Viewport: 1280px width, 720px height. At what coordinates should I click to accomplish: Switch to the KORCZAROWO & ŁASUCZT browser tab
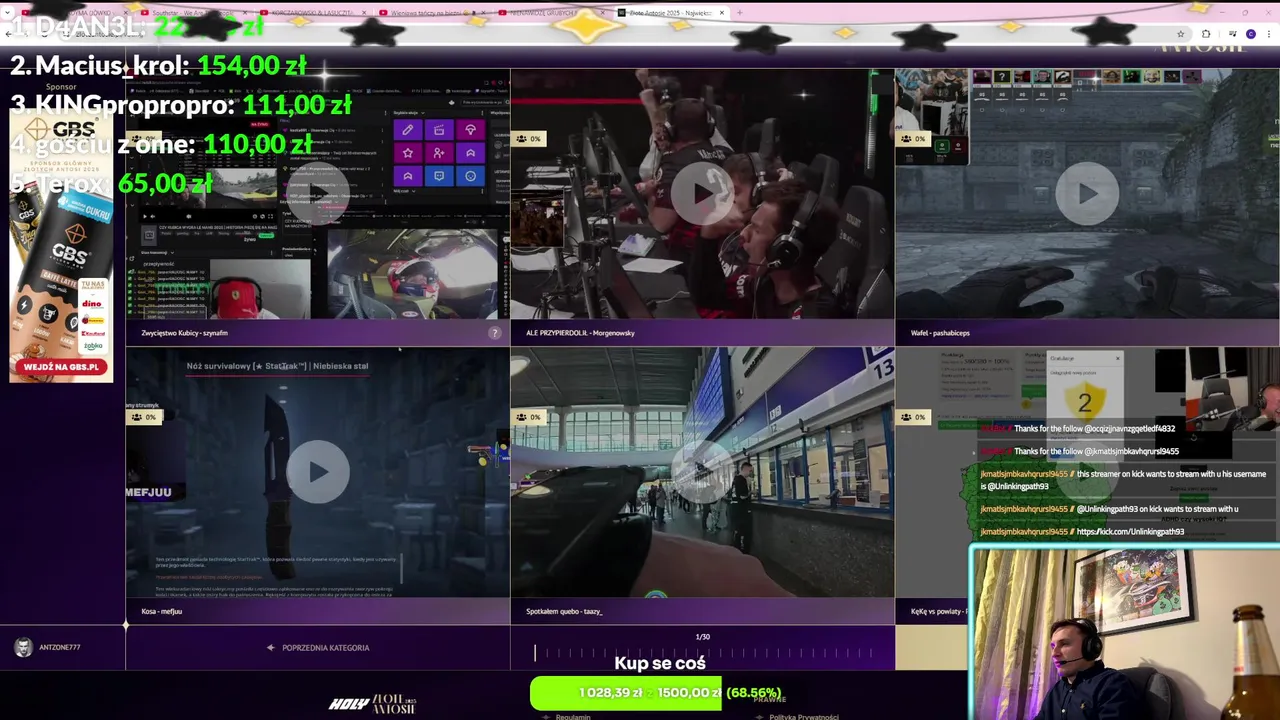point(315,13)
